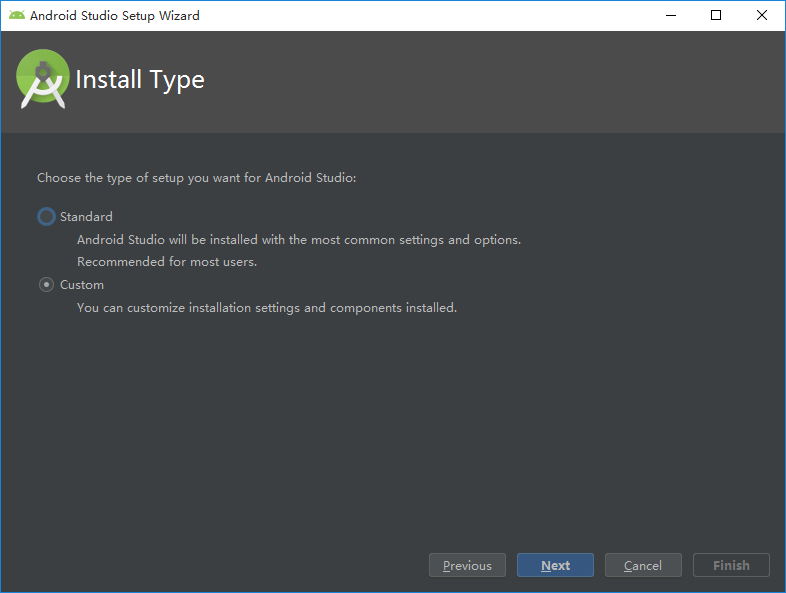Click the 'Standard' option label
Viewport: 786px width, 593px height.
pyautogui.click(x=86, y=217)
